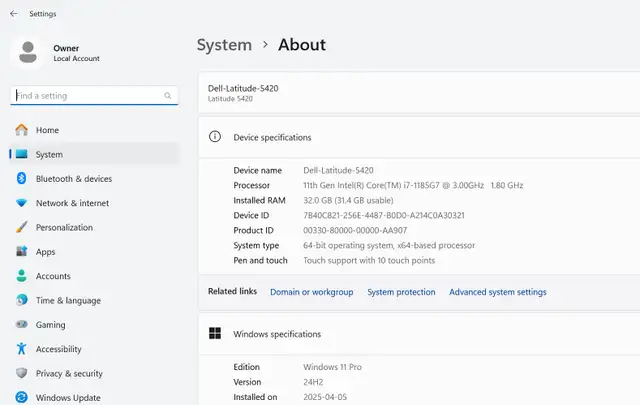Image resolution: width=640 pixels, height=405 pixels.
Task: Click the System type label
Action: (x=256, y=245)
